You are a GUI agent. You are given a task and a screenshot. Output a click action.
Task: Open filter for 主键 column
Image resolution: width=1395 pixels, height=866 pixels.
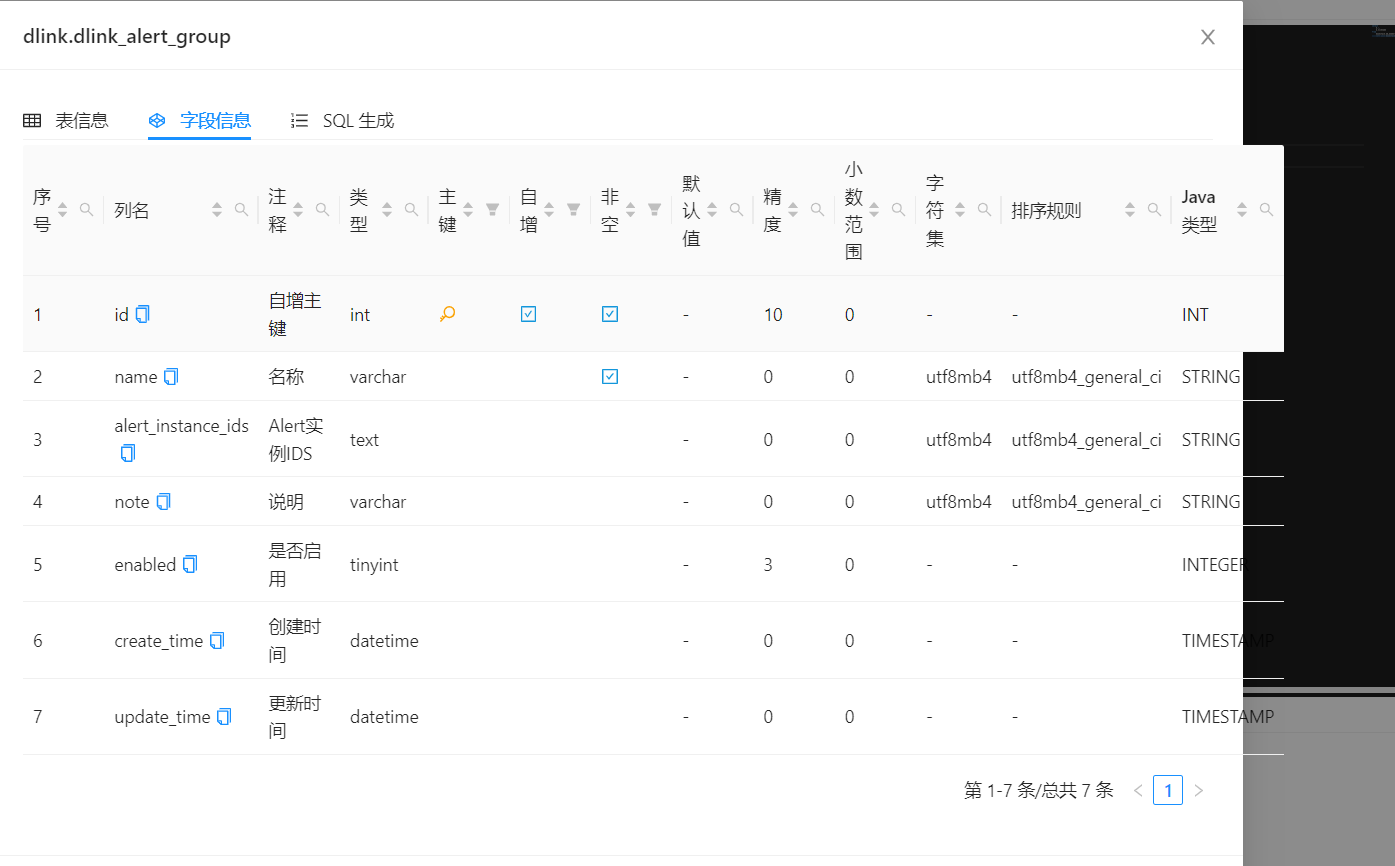(x=493, y=210)
